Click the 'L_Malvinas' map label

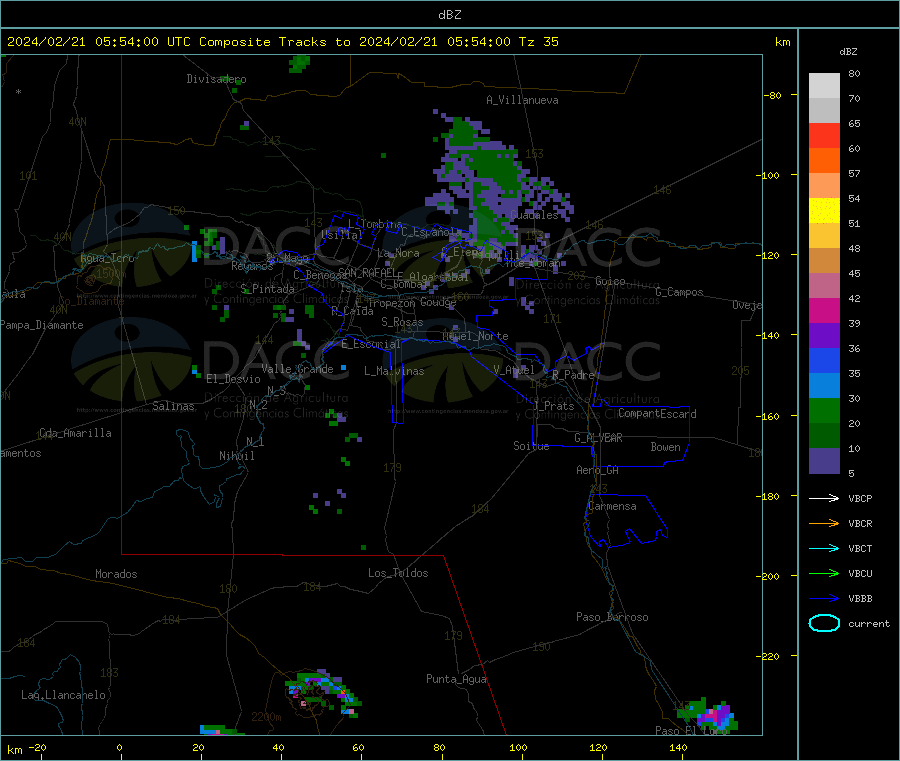[x=394, y=371]
